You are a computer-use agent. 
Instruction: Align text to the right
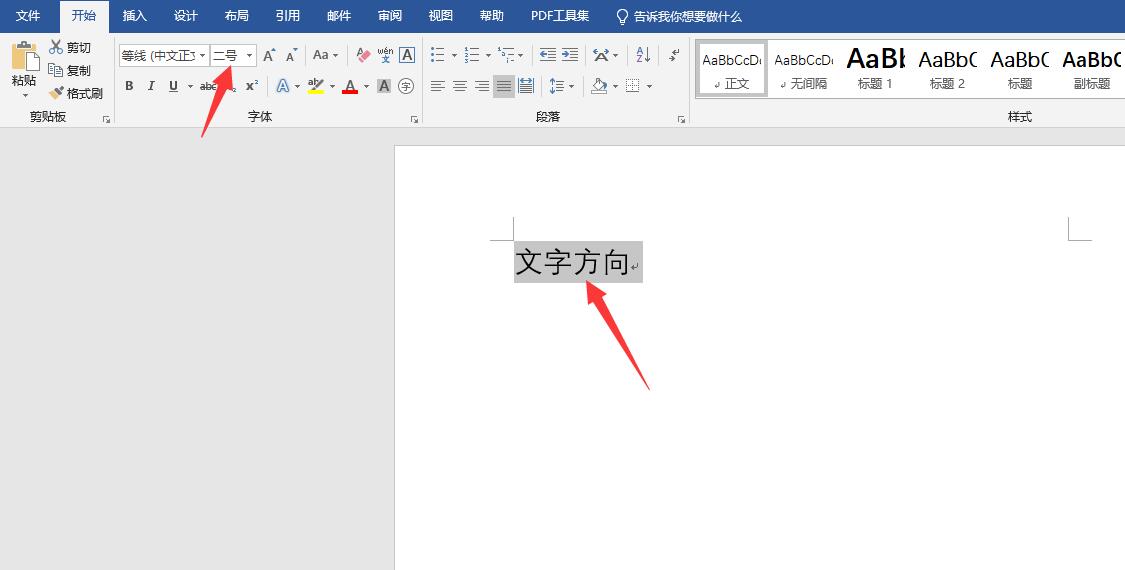482,86
